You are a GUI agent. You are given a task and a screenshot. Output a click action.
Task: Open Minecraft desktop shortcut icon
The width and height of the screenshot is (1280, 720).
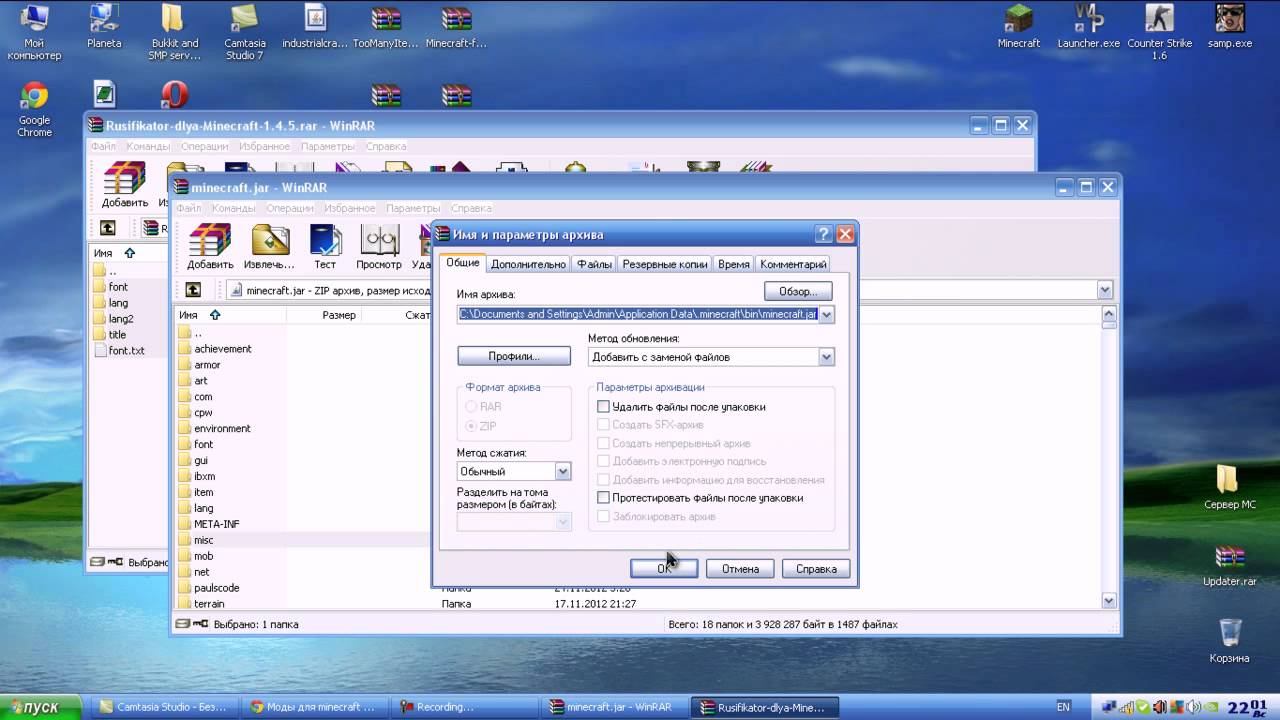tap(1018, 26)
